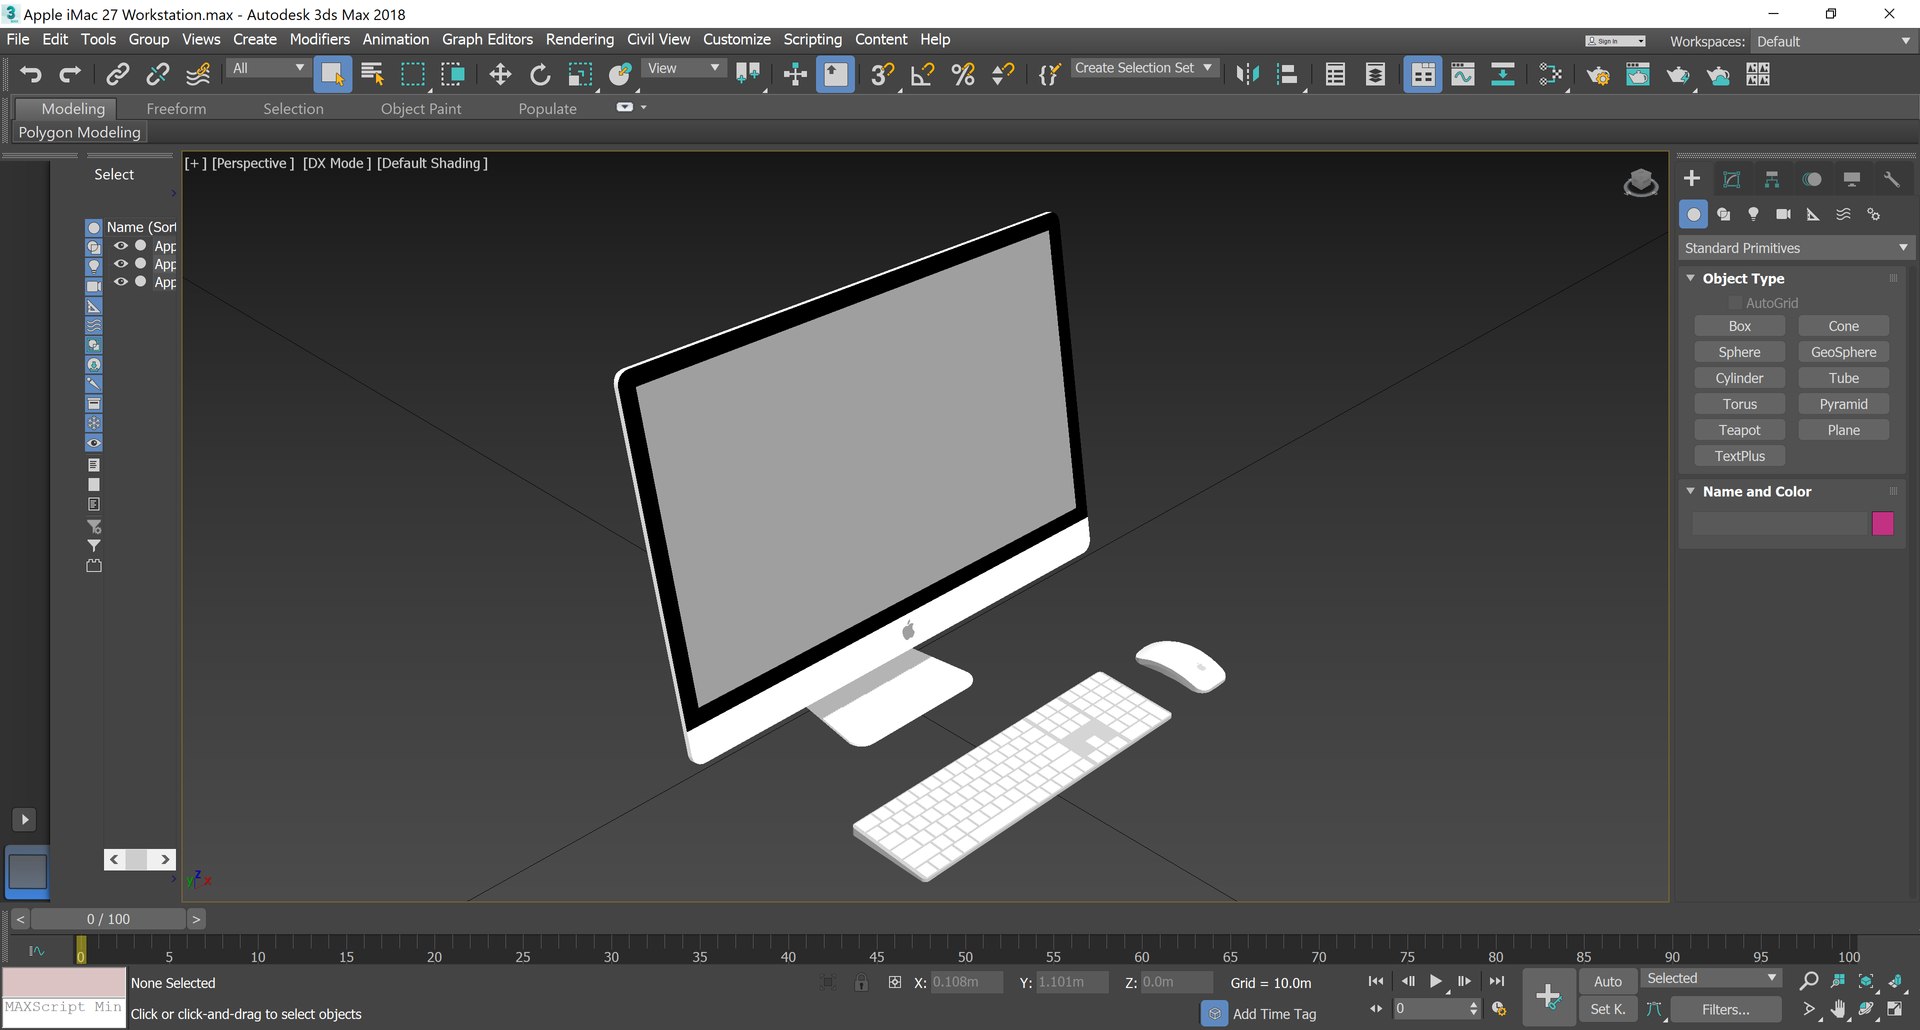
Task: Click the GeoSphere primitive button
Action: pyautogui.click(x=1843, y=352)
